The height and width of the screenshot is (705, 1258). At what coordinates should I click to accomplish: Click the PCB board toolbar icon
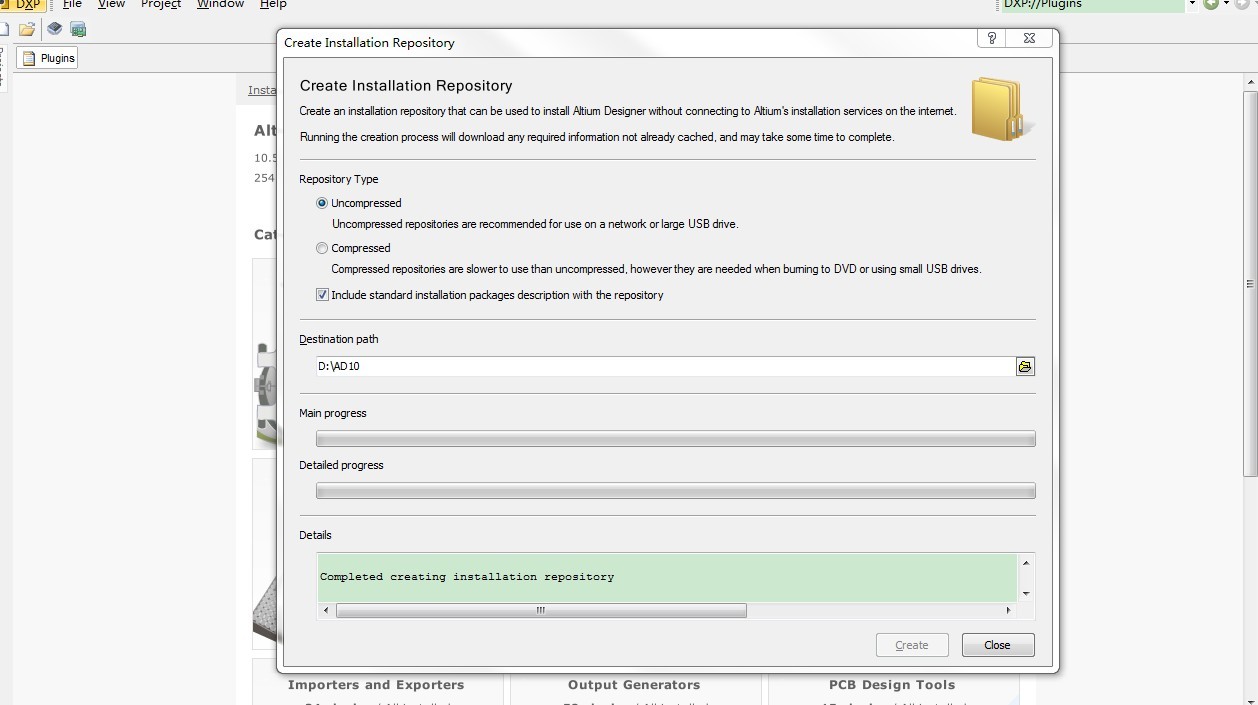coord(78,29)
